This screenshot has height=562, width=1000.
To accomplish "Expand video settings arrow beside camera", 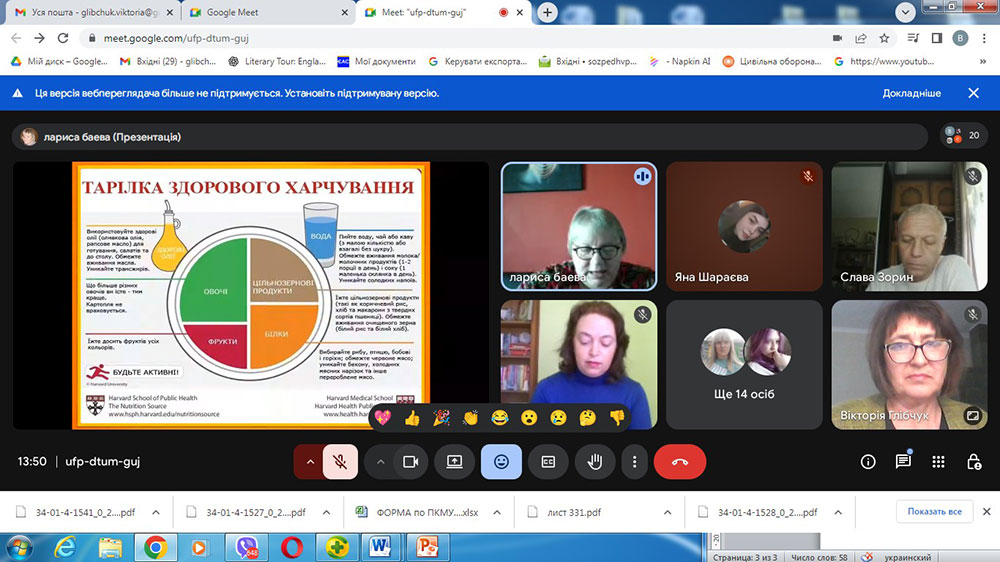I will (380, 462).
